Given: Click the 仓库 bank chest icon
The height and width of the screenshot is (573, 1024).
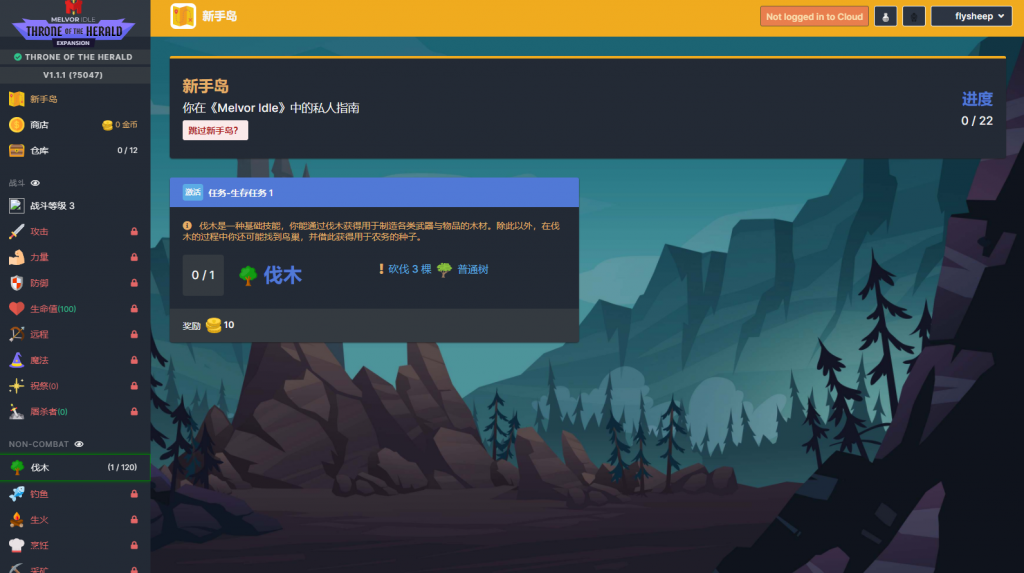Looking at the screenshot, I should point(16,151).
